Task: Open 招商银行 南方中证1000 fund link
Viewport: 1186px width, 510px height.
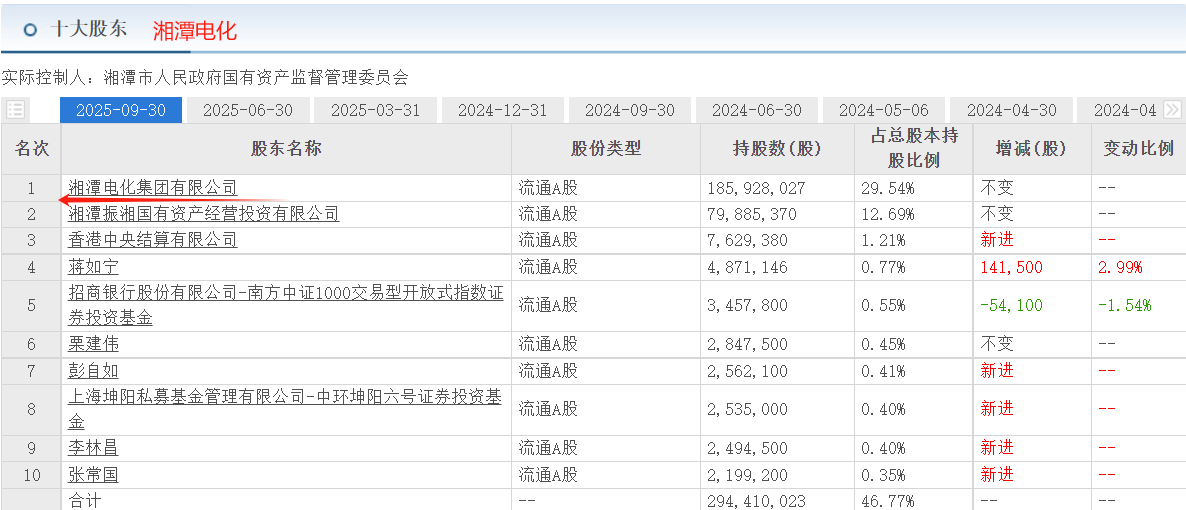Action: [286, 306]
